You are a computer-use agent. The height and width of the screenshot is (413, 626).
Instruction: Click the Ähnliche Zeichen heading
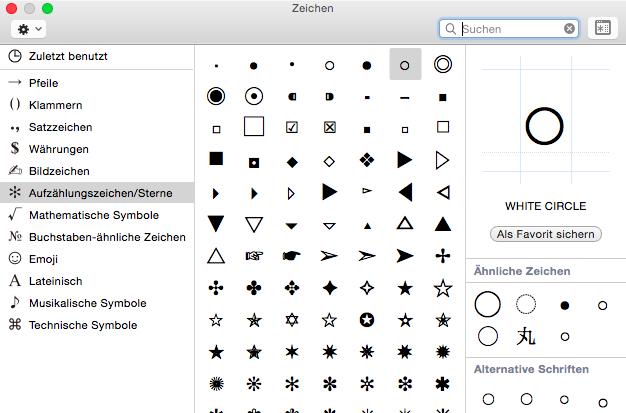tap(522, 271)
